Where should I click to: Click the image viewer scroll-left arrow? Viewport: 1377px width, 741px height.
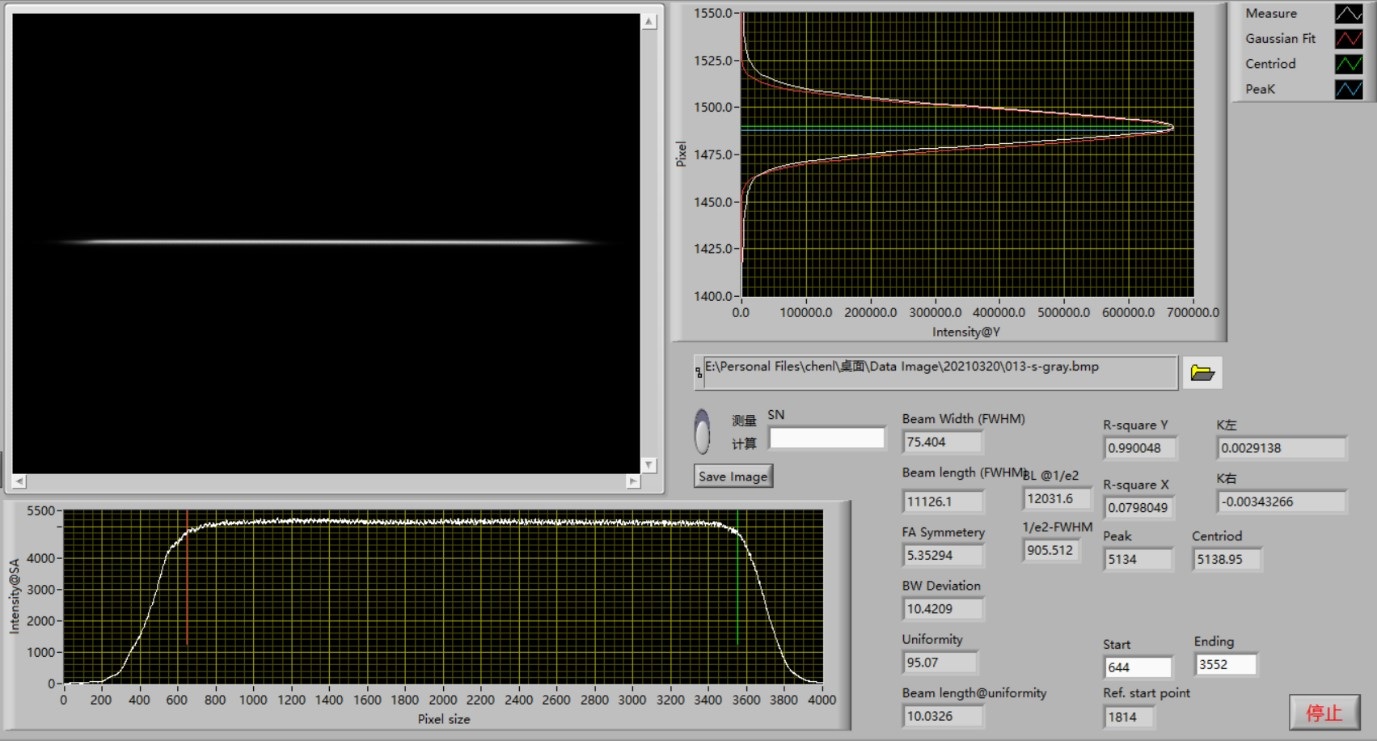coord(19,482)
